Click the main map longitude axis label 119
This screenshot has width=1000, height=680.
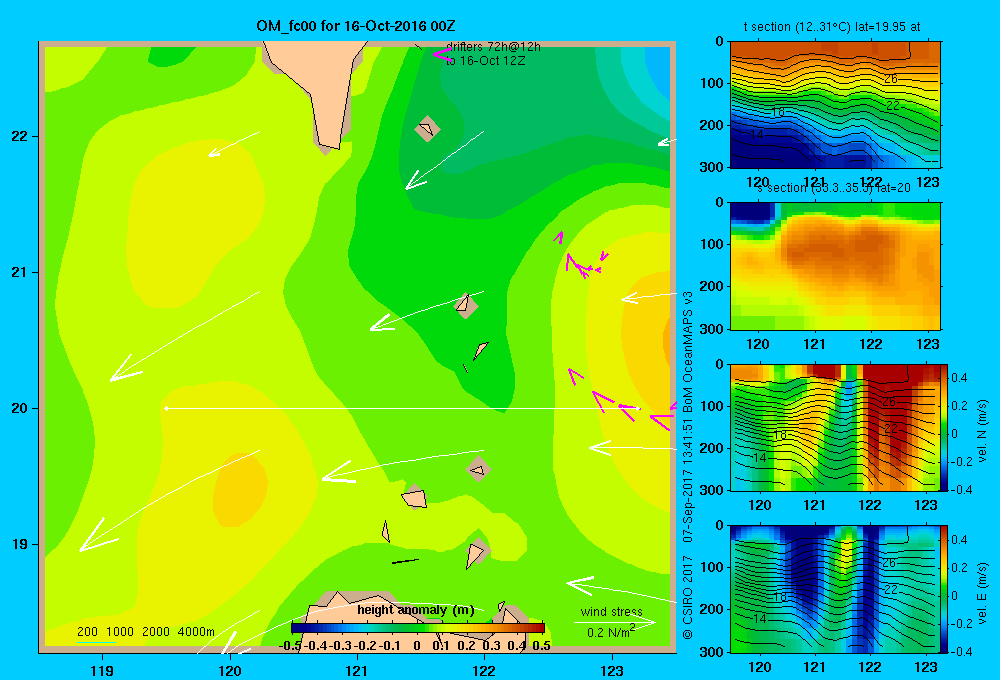pyautogui.click(x=102, y=670)
